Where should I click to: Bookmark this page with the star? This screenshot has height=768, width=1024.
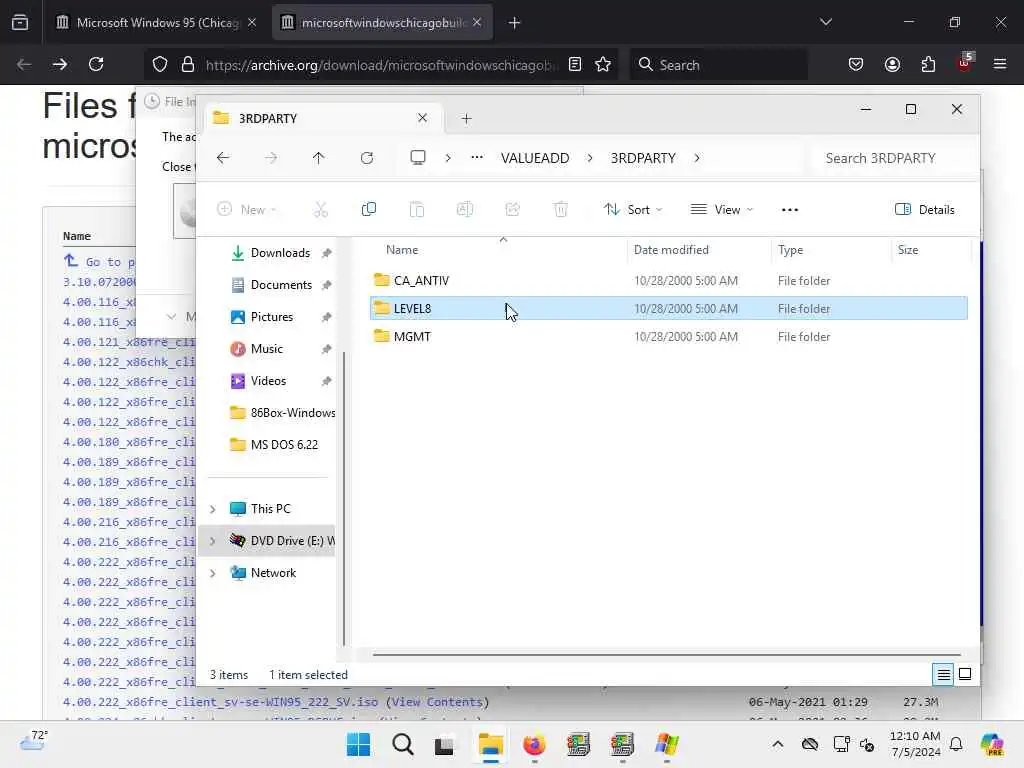(x=603, y=64)
